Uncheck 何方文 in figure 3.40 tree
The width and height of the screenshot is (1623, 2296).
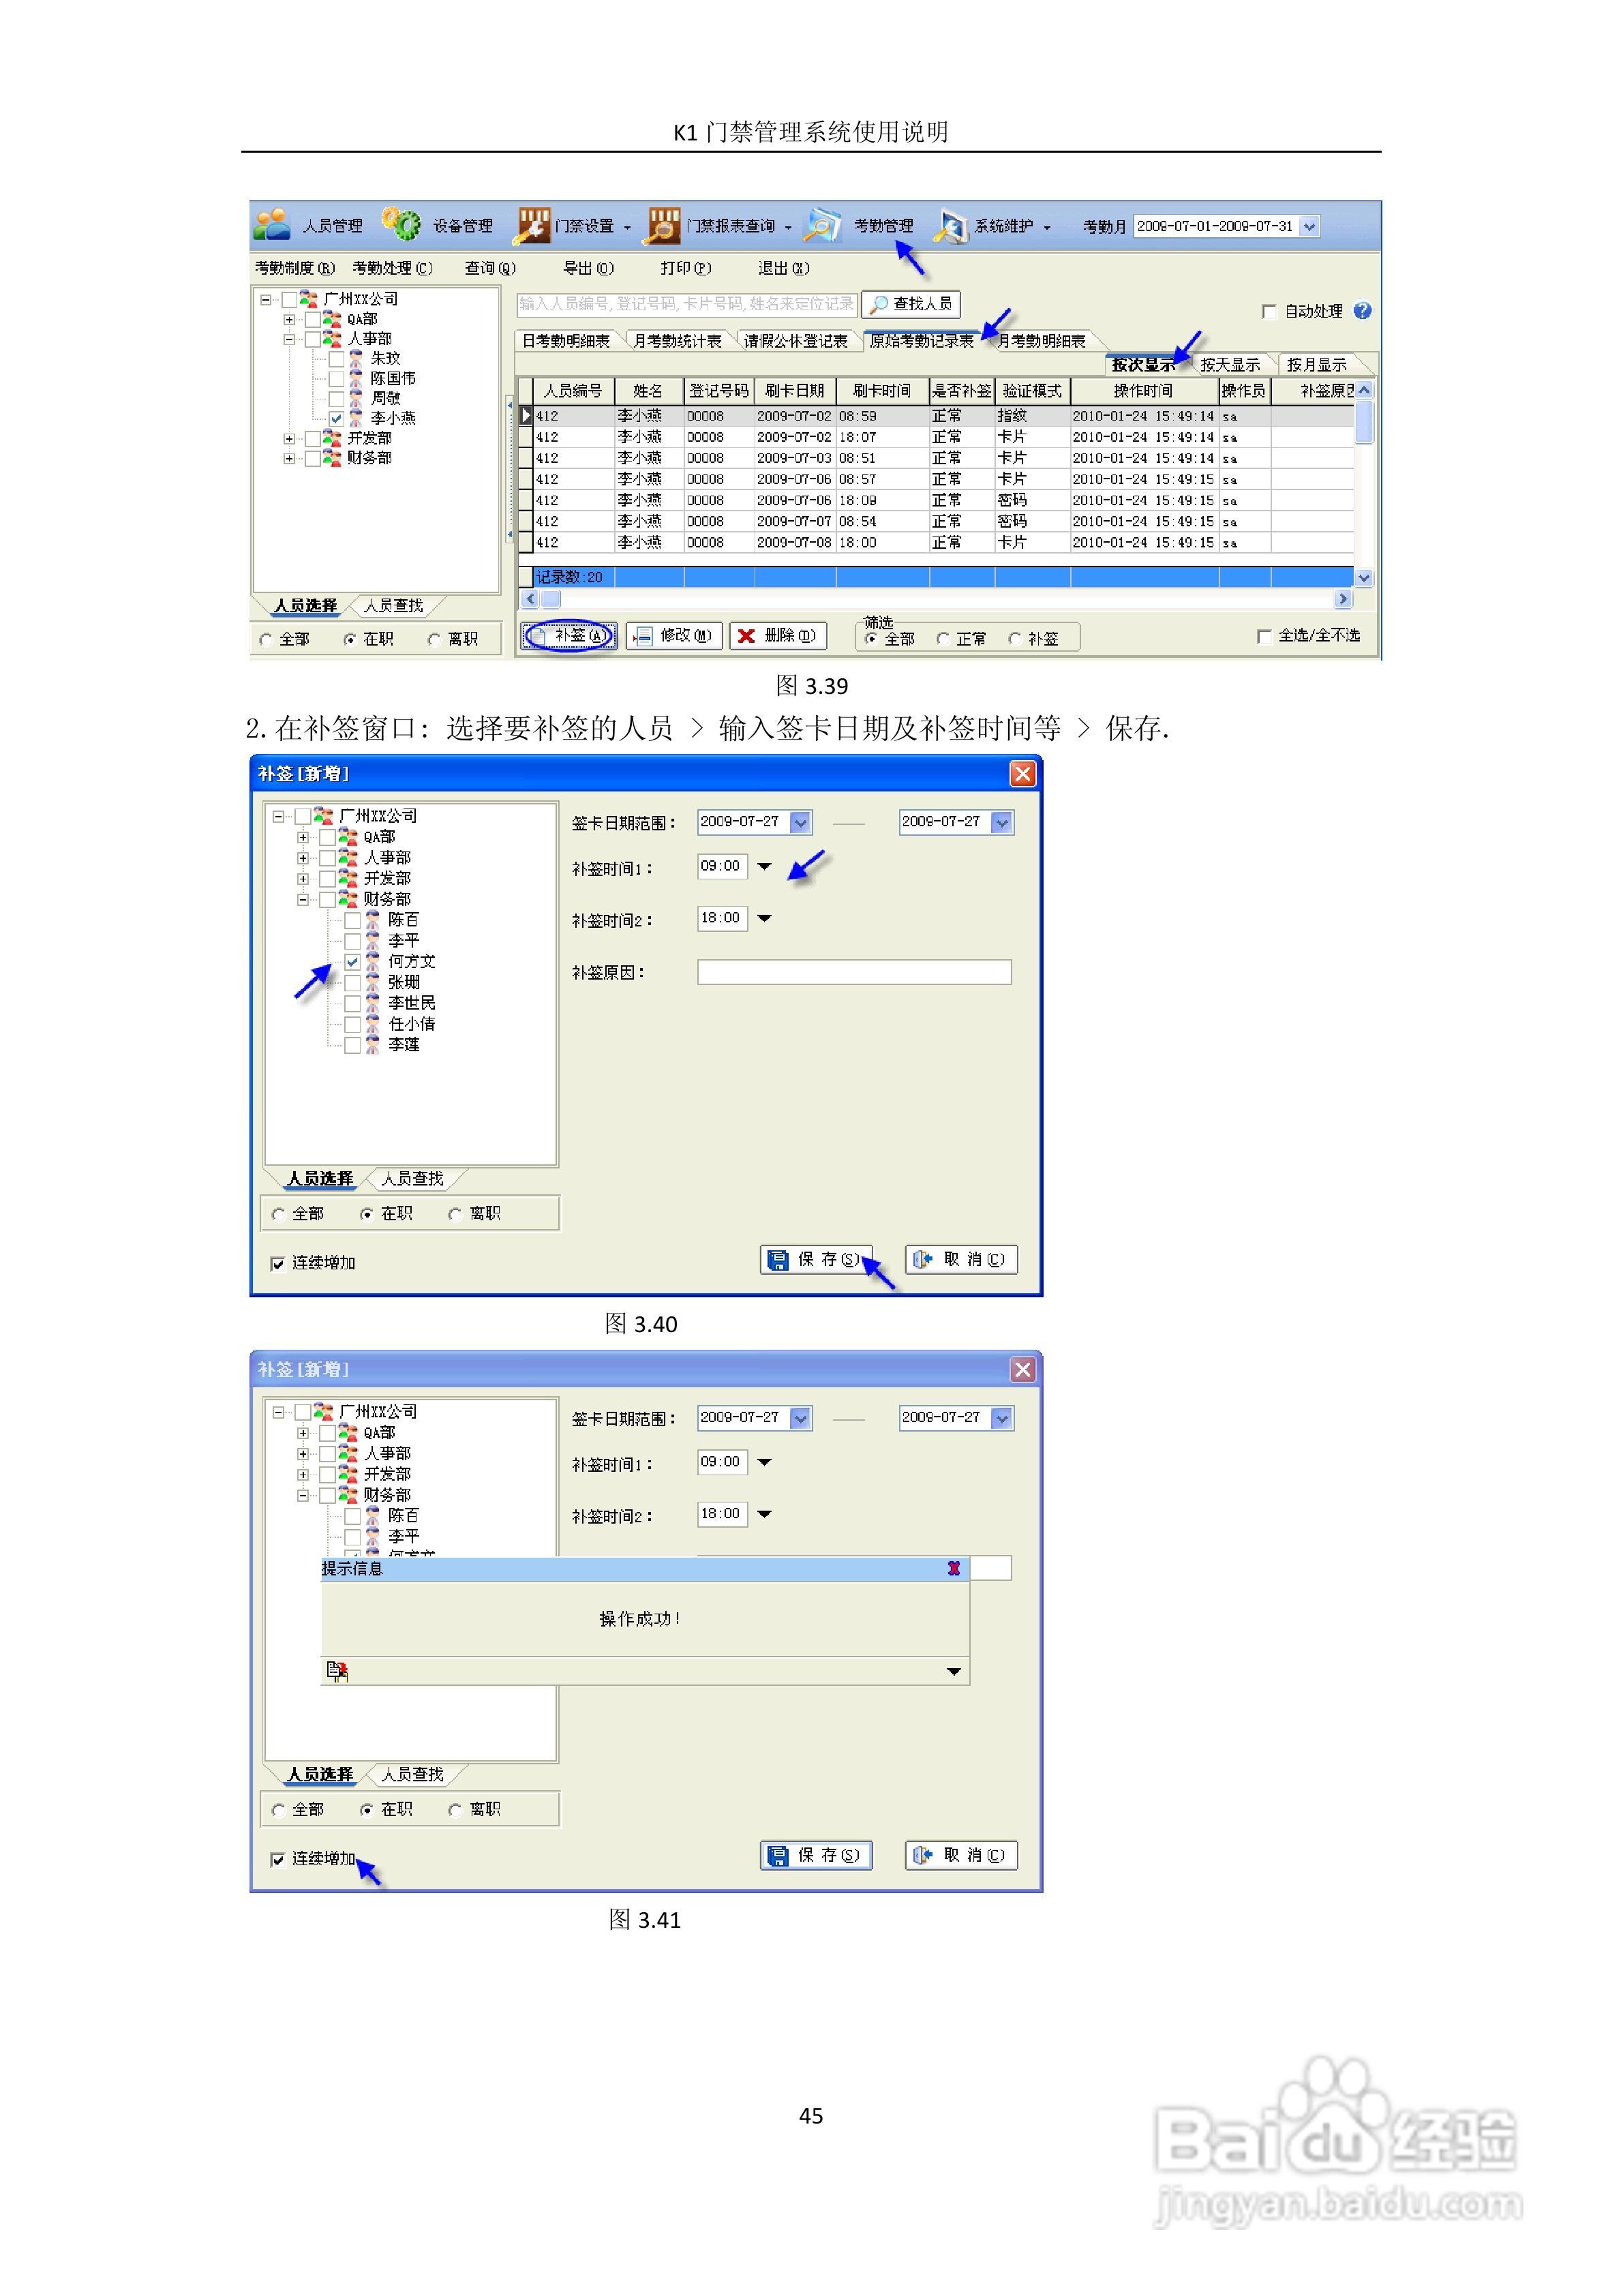click(x=353, y=962)
